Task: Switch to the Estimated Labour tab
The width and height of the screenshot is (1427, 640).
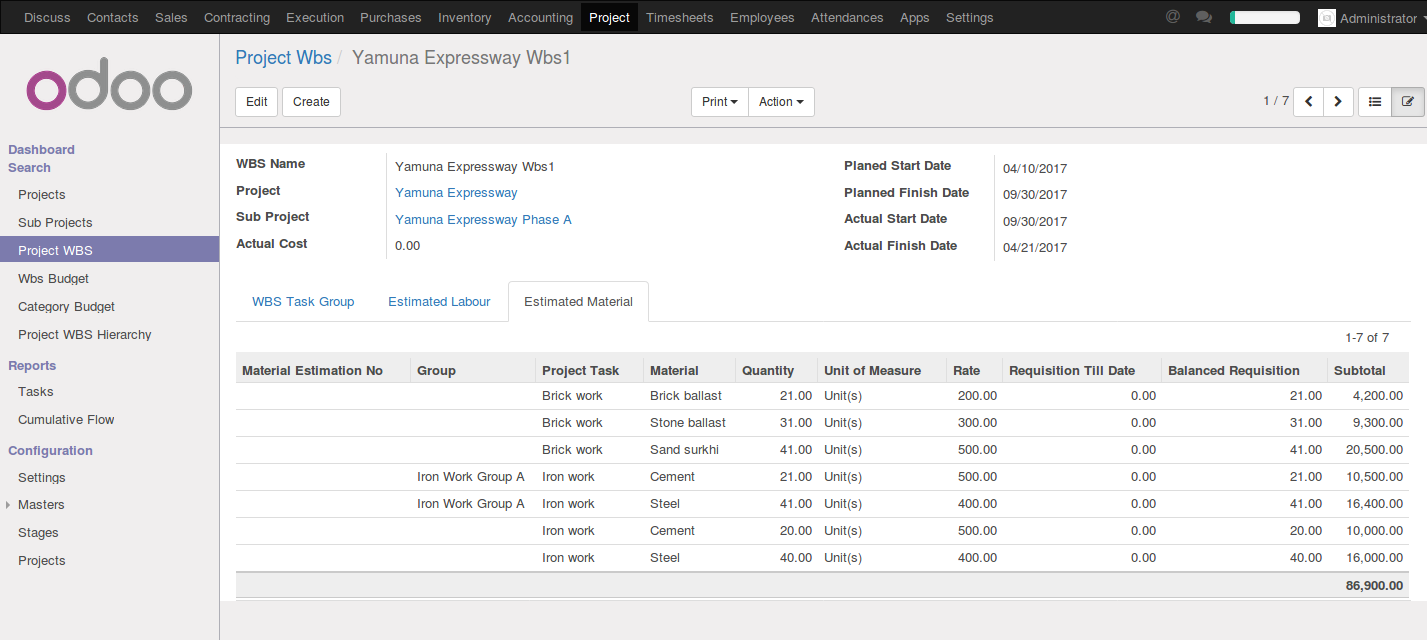Action: (x=439, y=302)
